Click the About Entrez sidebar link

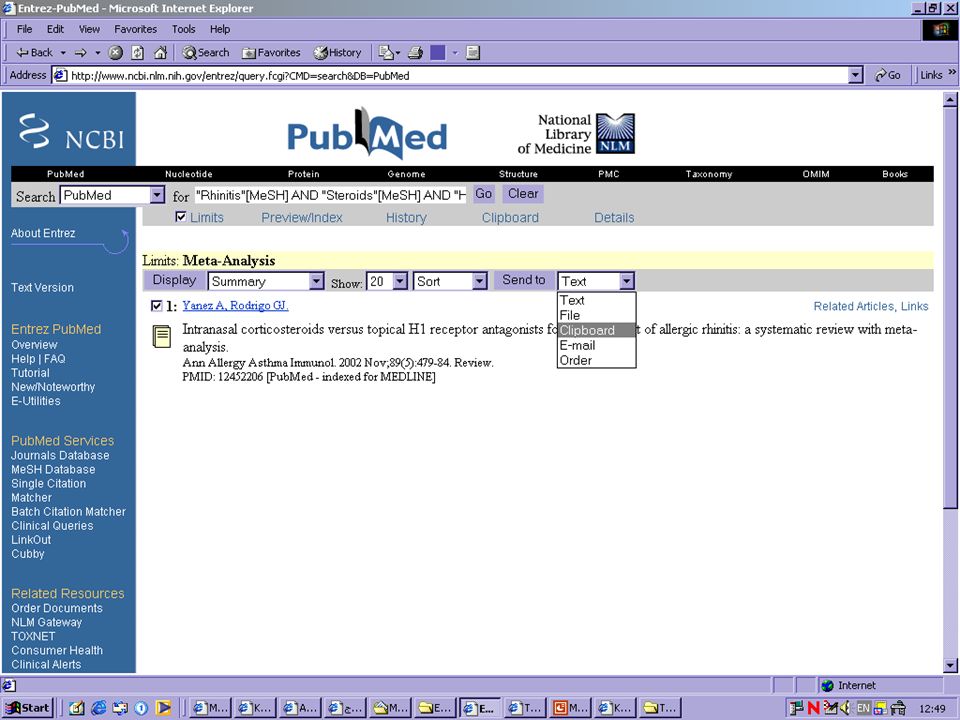click(x=43, y=233)
